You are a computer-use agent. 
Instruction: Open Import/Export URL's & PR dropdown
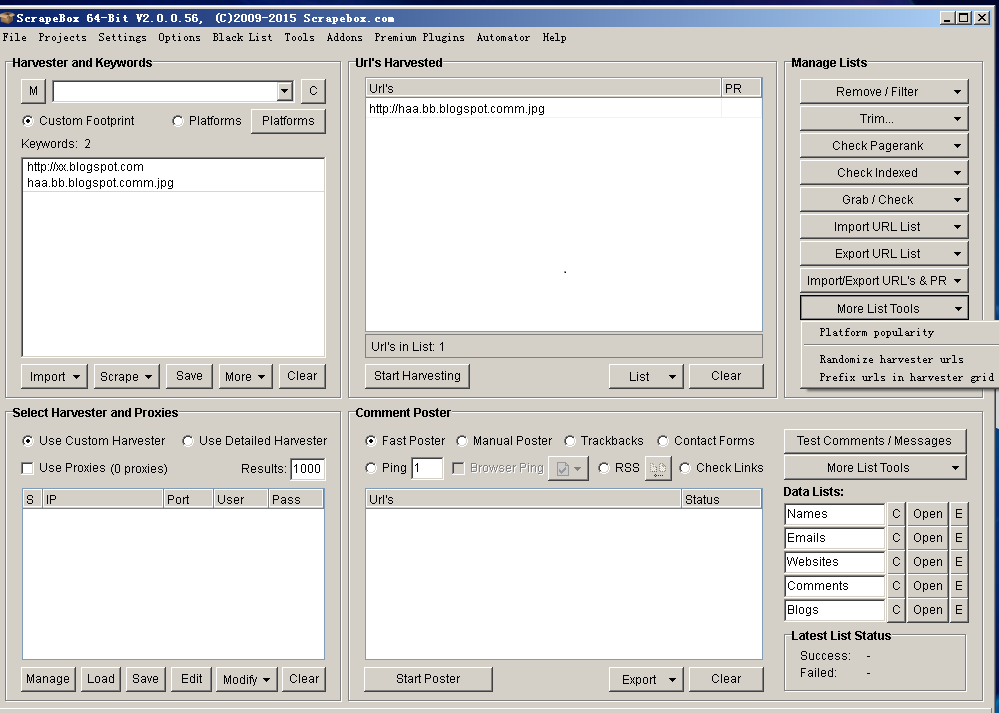tap(884, 280)
